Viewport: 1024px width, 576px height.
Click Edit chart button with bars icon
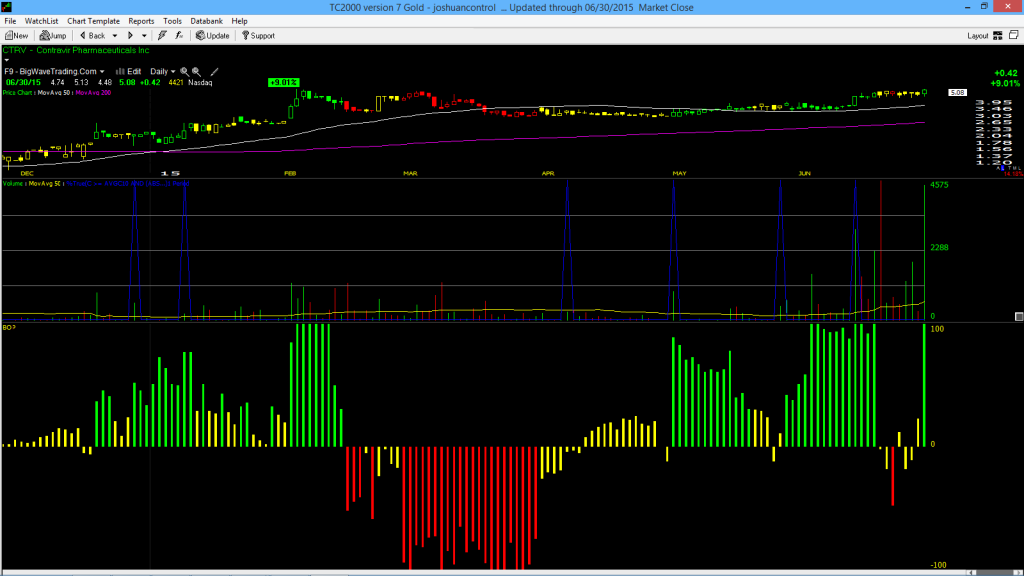129,72
